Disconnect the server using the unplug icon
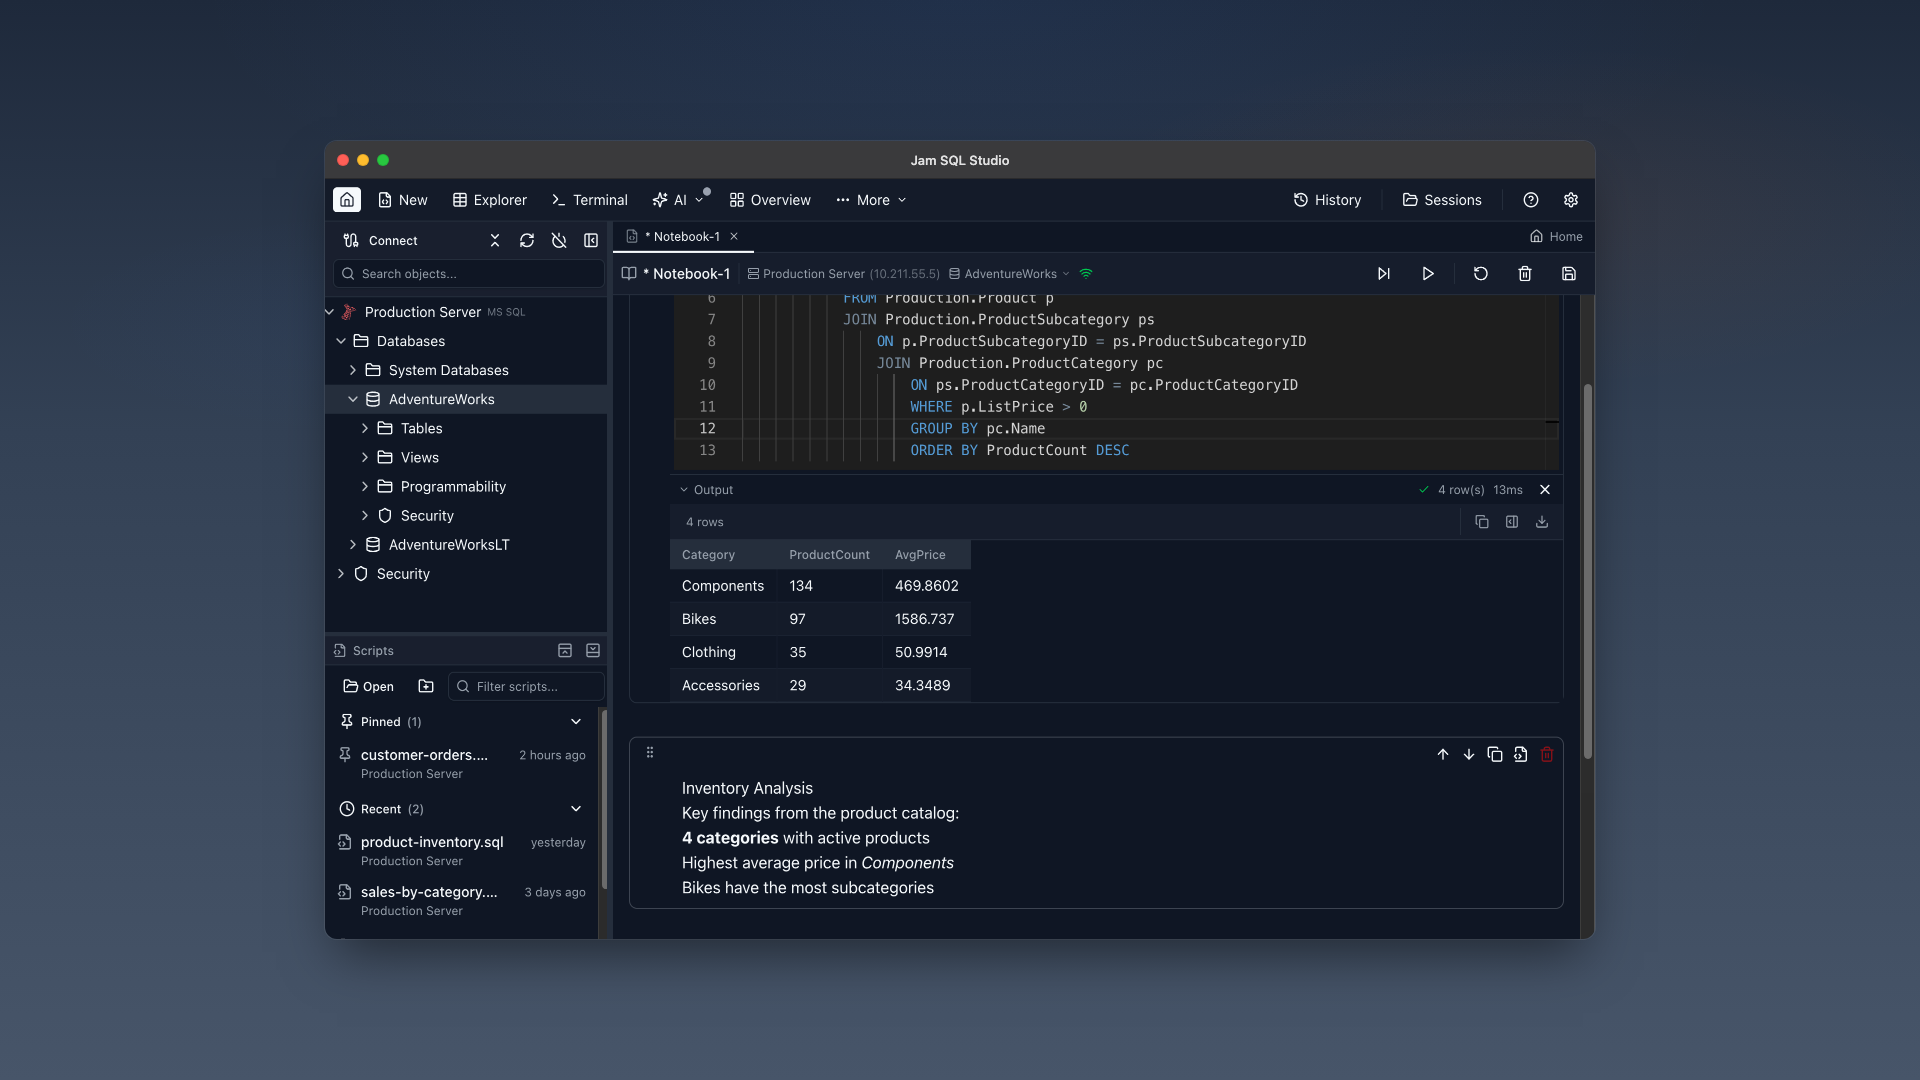Viewport: 1920px width, 1080px height. click(559, 240)
